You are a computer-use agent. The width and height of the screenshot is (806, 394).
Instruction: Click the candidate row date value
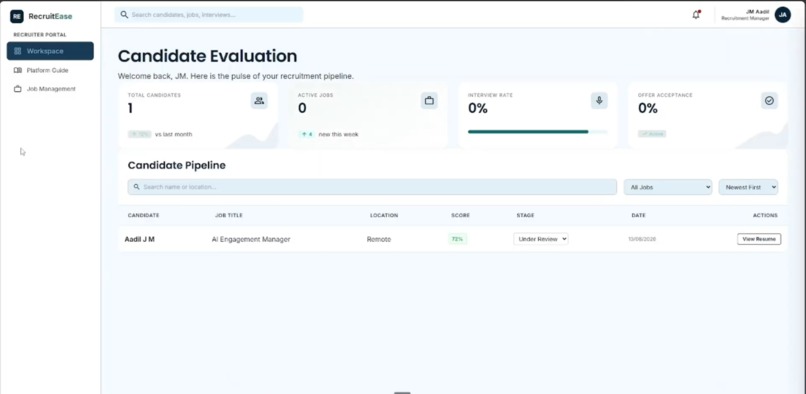coord(642,239)
